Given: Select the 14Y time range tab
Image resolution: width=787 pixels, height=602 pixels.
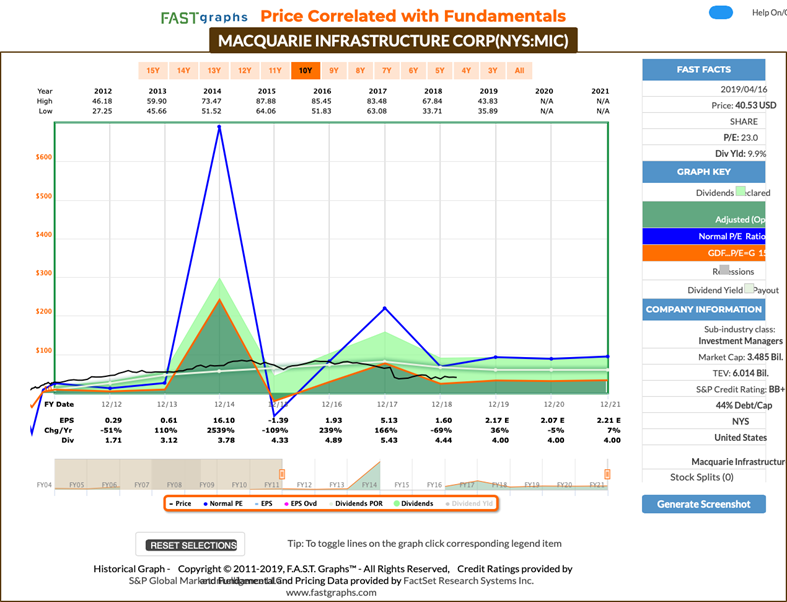Looking at the screenshot, I should click(184, 71).
